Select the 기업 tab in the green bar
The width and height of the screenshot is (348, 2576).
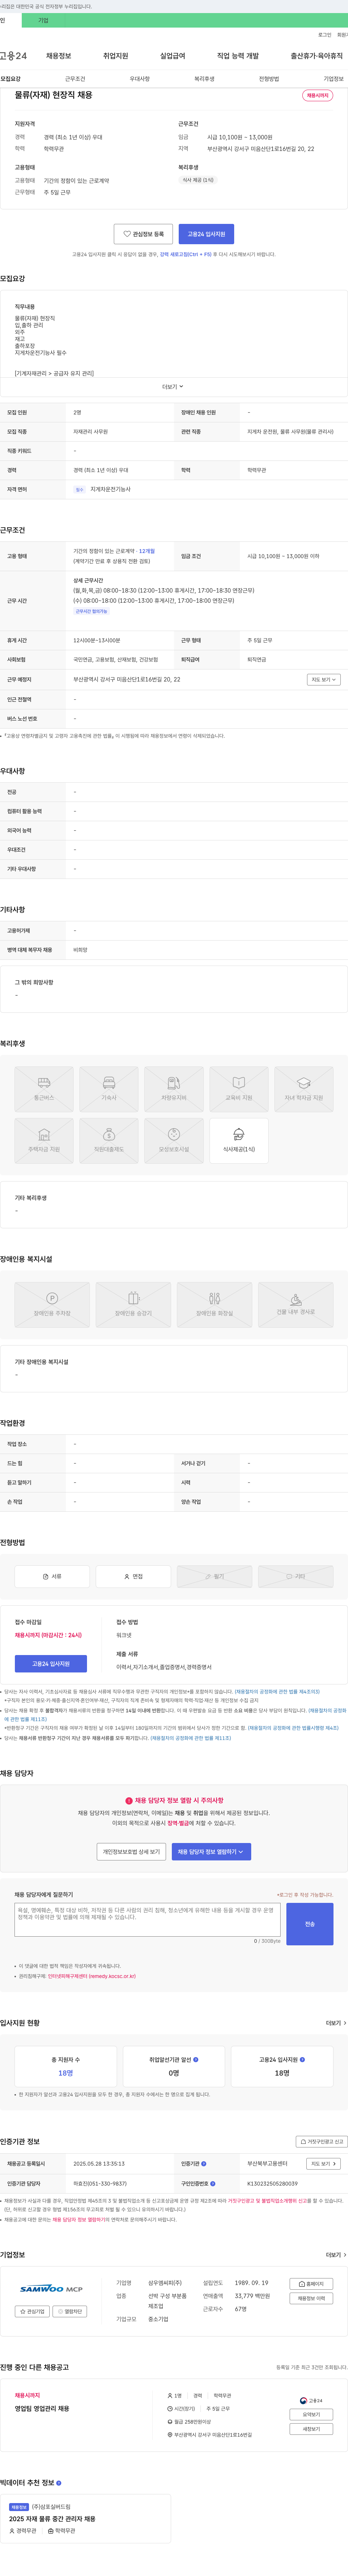tap(43, 20)
